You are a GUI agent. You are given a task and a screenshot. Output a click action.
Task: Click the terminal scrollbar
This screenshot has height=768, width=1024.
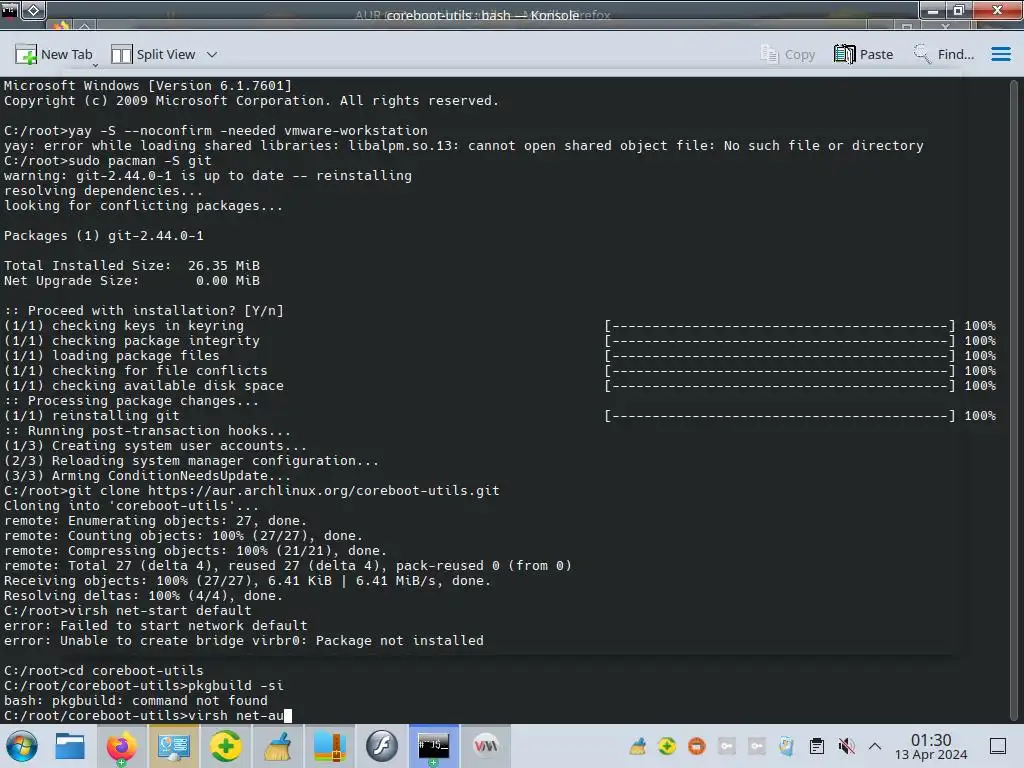tap(1014, 399)
